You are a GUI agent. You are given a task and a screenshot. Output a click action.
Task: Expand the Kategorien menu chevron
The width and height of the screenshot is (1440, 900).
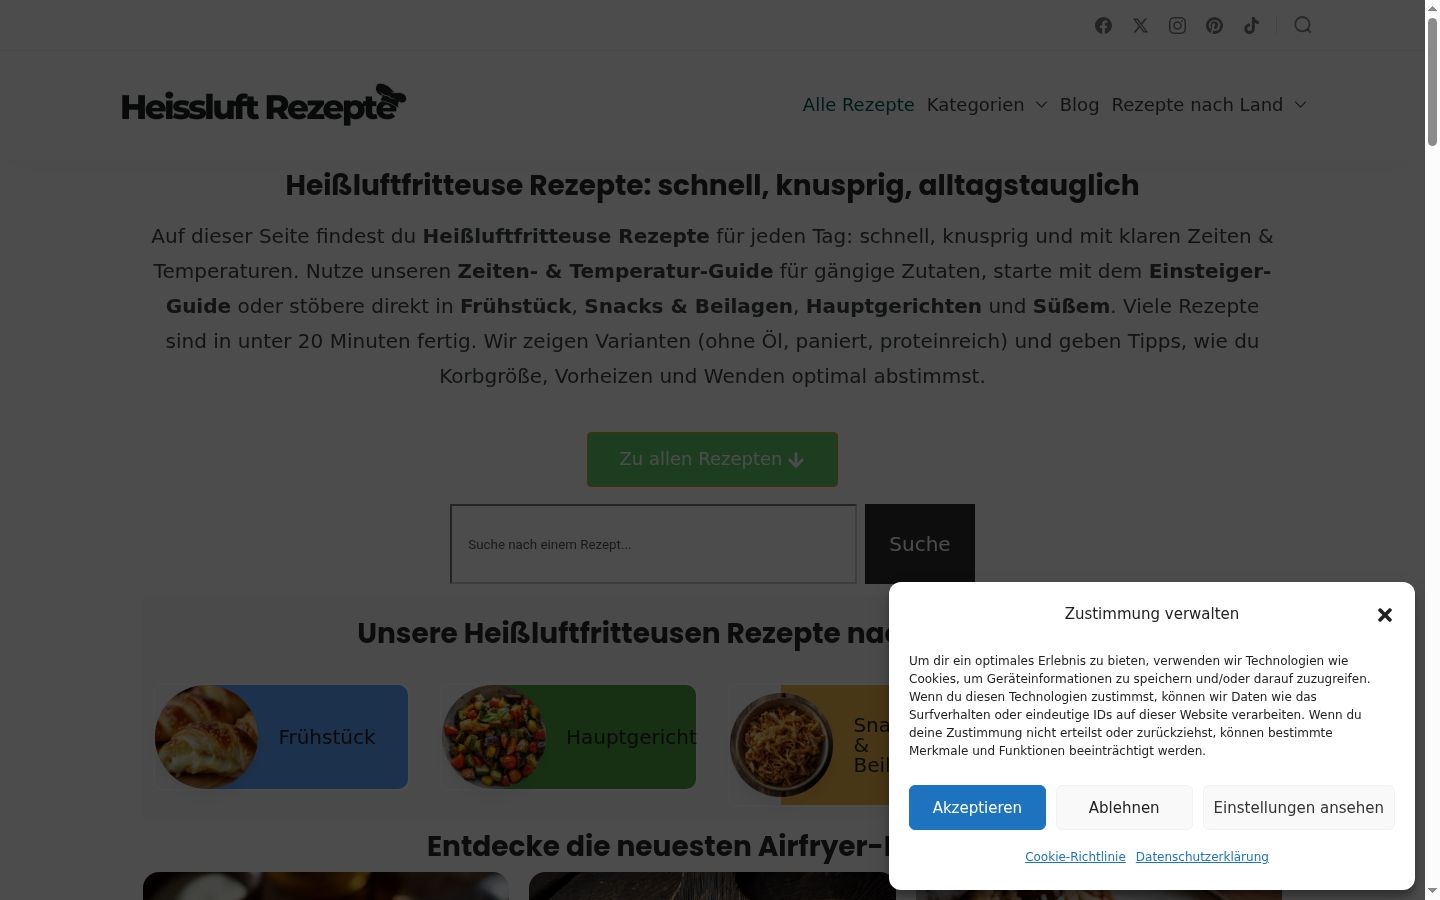tap(1041, 105)
